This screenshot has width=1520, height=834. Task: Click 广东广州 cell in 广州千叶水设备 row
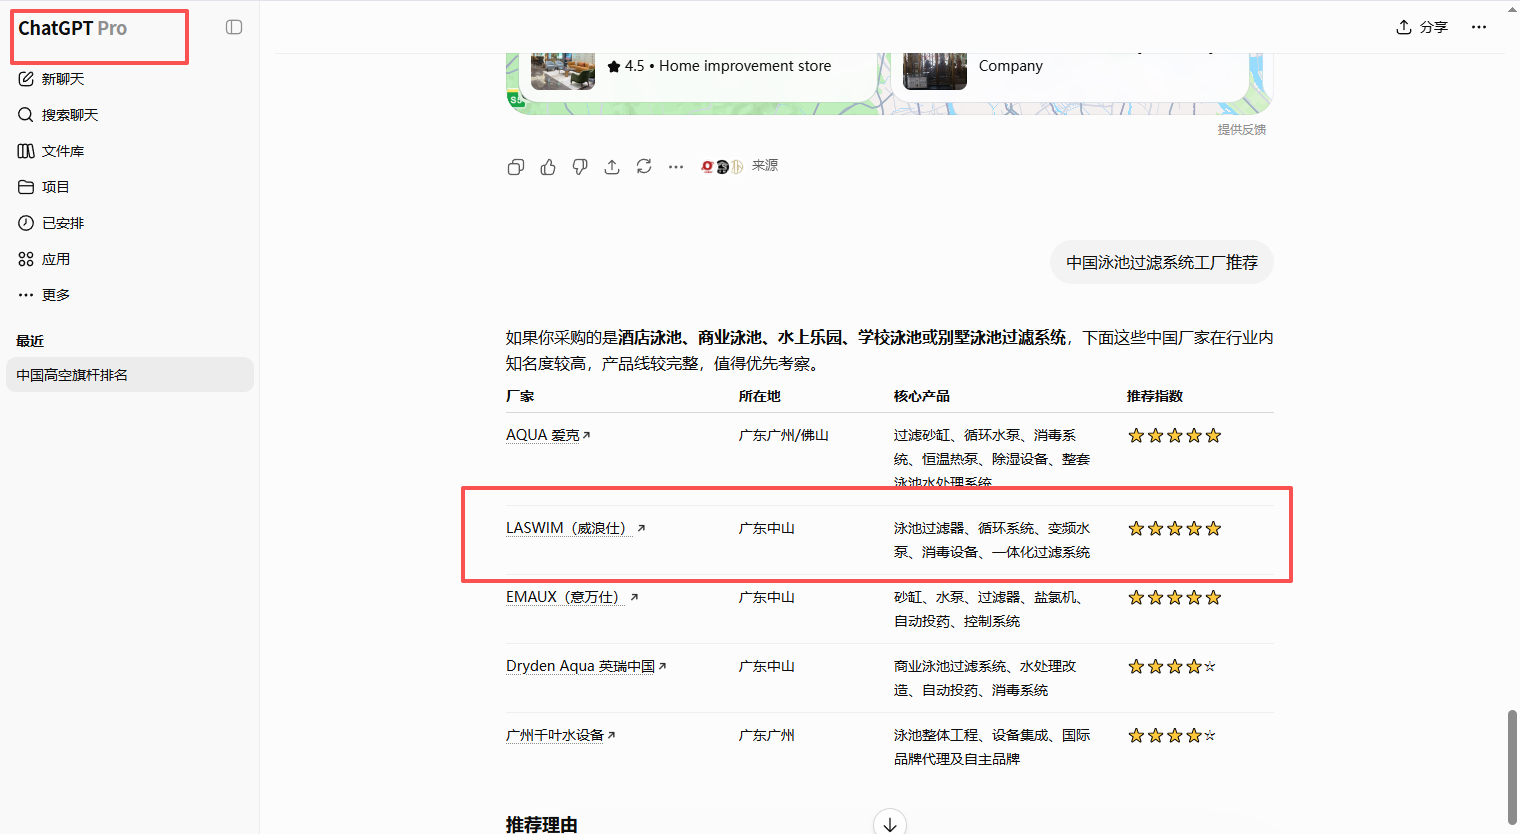point(767,735)
